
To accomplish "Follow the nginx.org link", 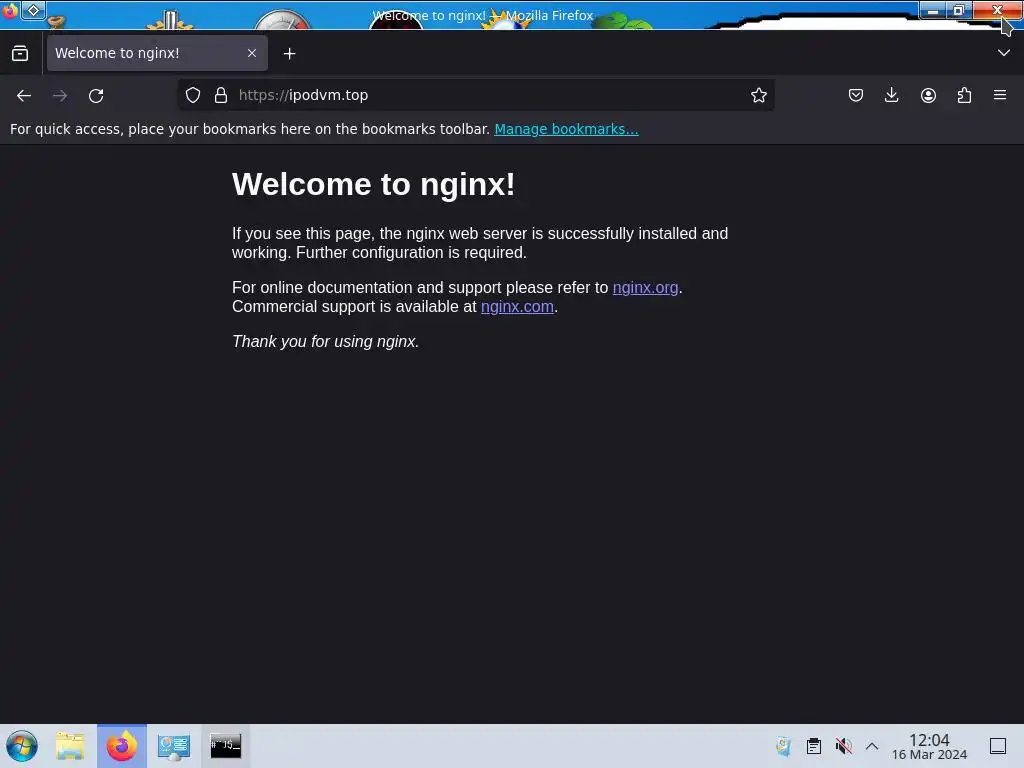I will point(645,287).
